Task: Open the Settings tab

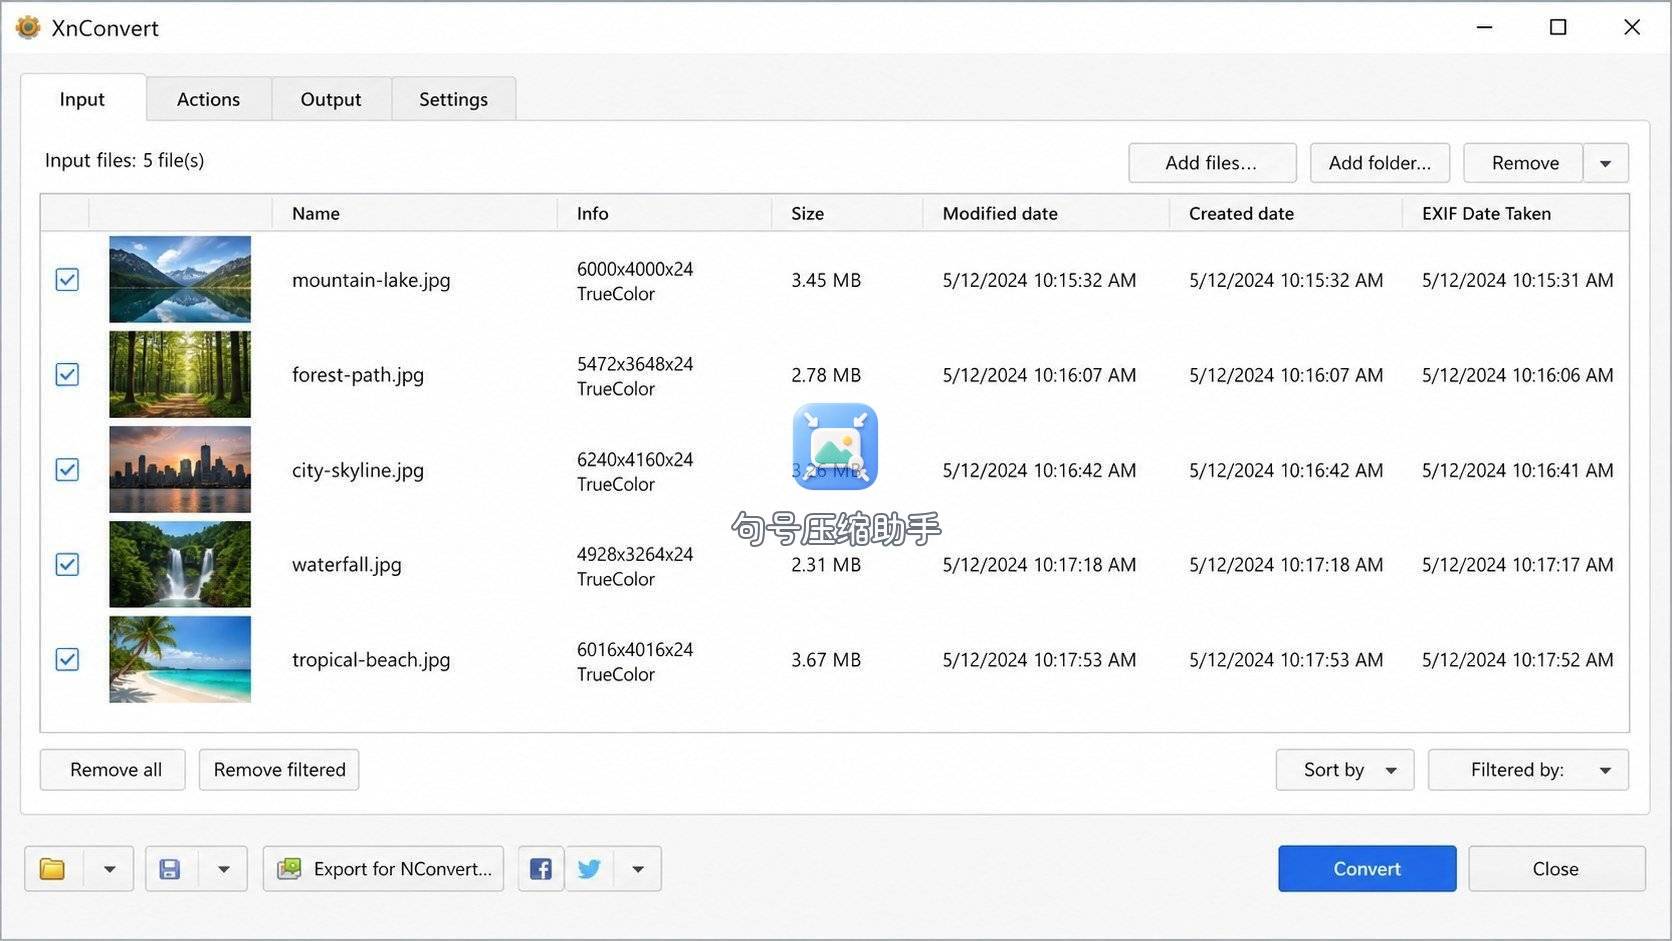Action: (454, 99)
